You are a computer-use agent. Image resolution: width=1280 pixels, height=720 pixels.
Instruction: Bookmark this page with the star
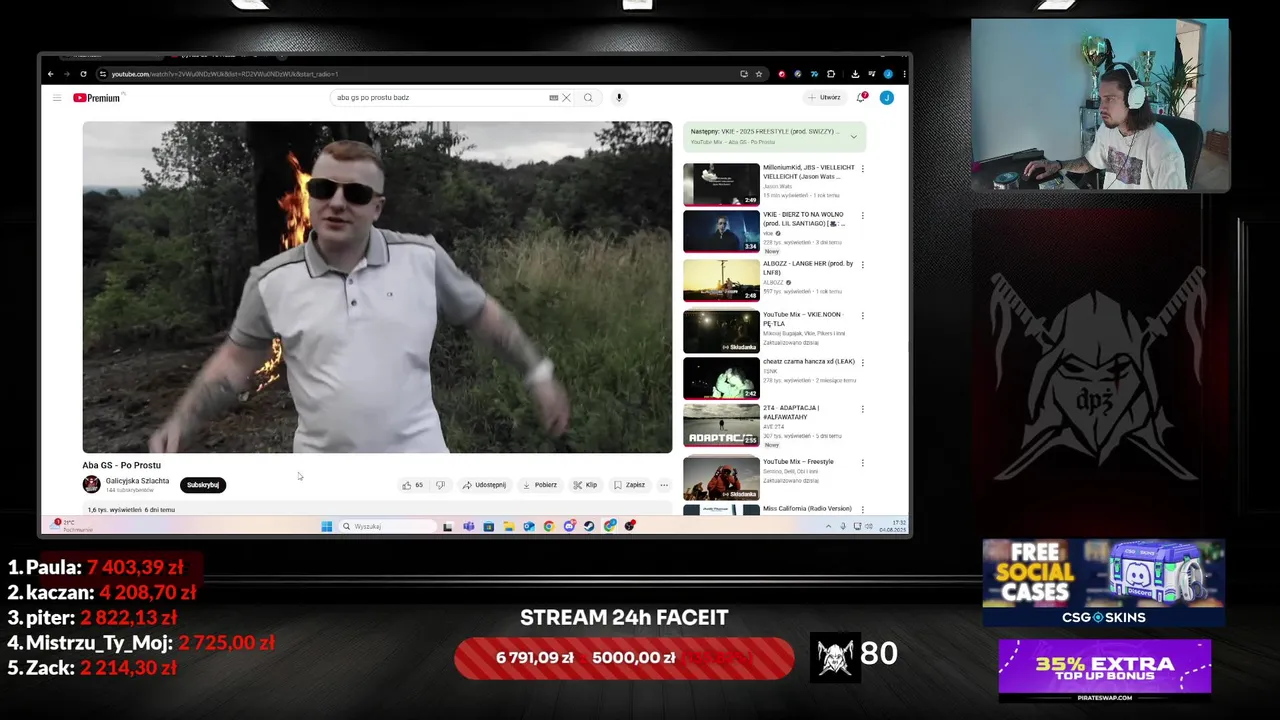click(759, 74)
